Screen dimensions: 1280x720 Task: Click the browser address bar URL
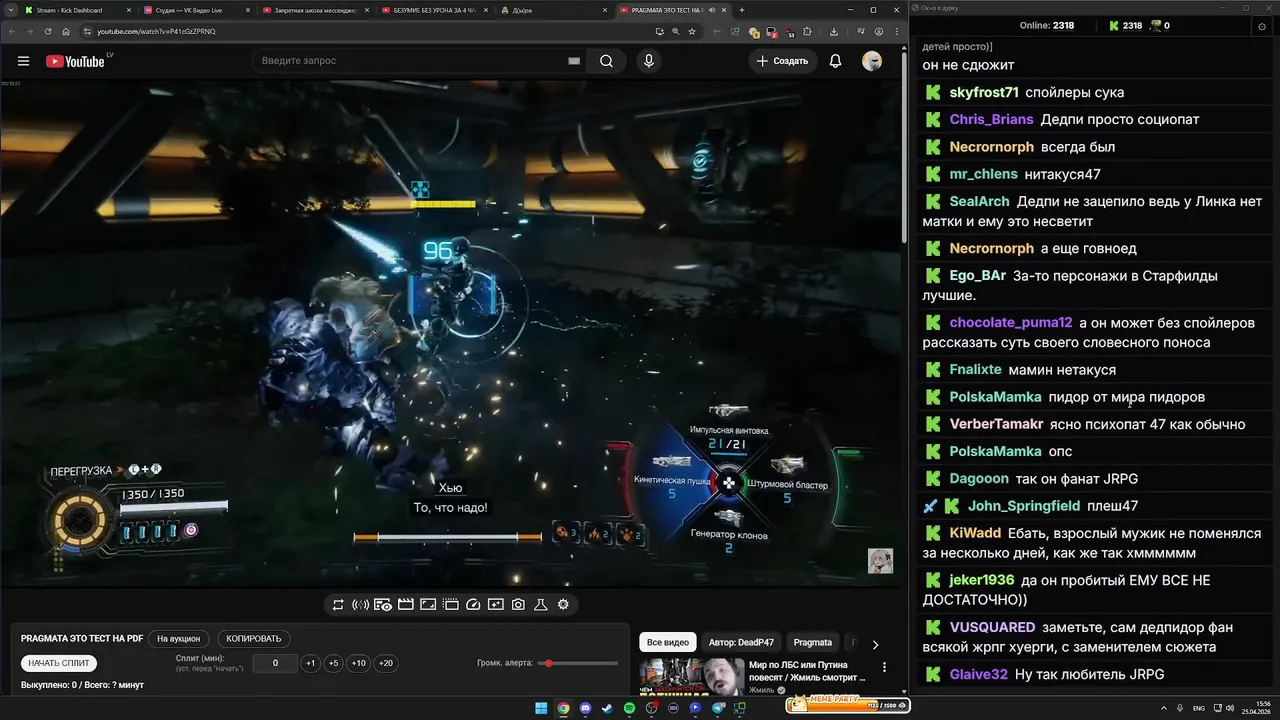(x=156, y=31)
